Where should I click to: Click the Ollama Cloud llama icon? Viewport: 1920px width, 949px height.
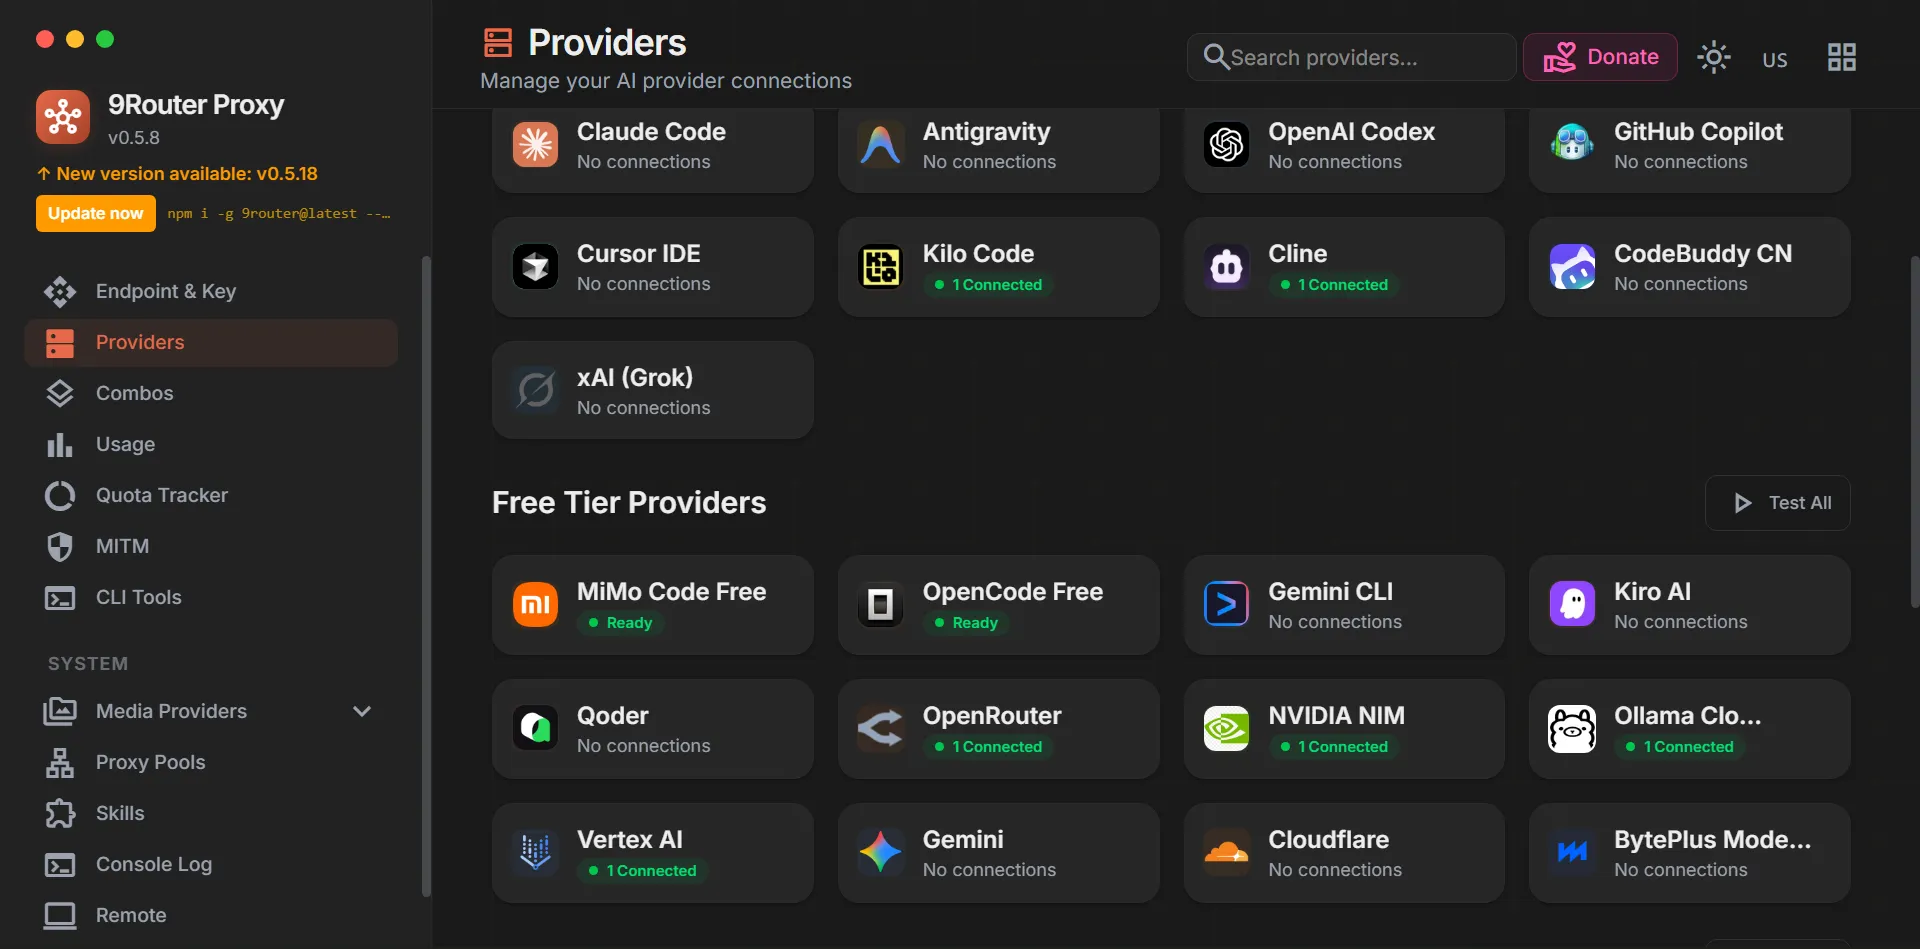[1572, 729]
